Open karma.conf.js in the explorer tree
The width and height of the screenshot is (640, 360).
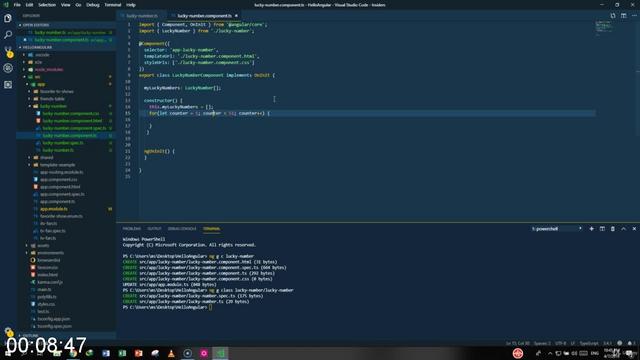coord(50,282)
